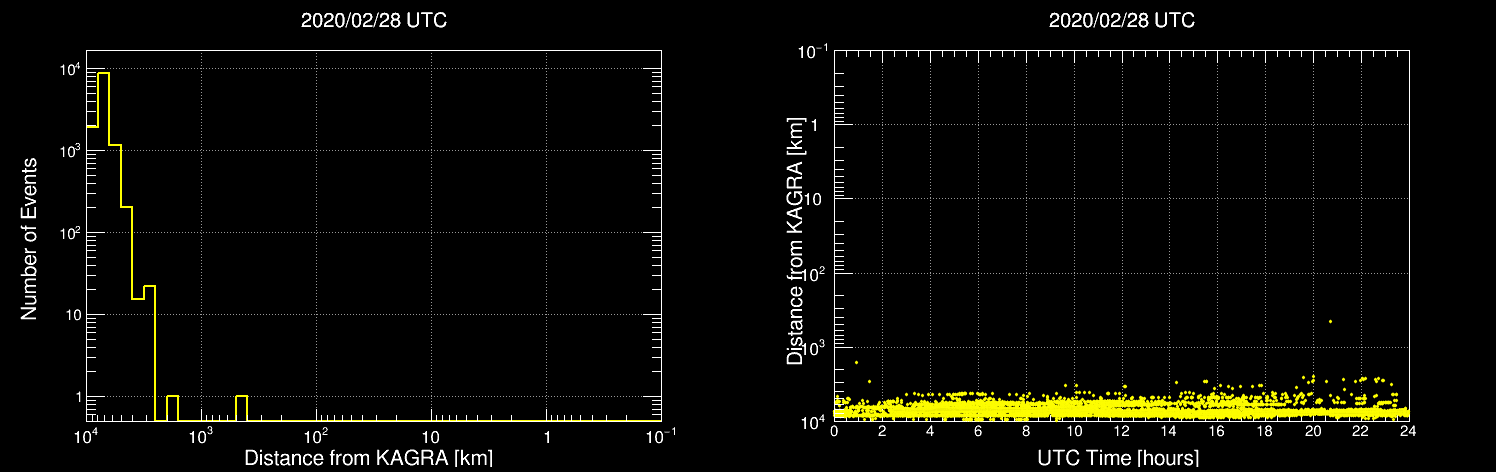Click the 16 tick on UTC Time axis
Screen dimensions: 1496x472
tap(1217, 432)
